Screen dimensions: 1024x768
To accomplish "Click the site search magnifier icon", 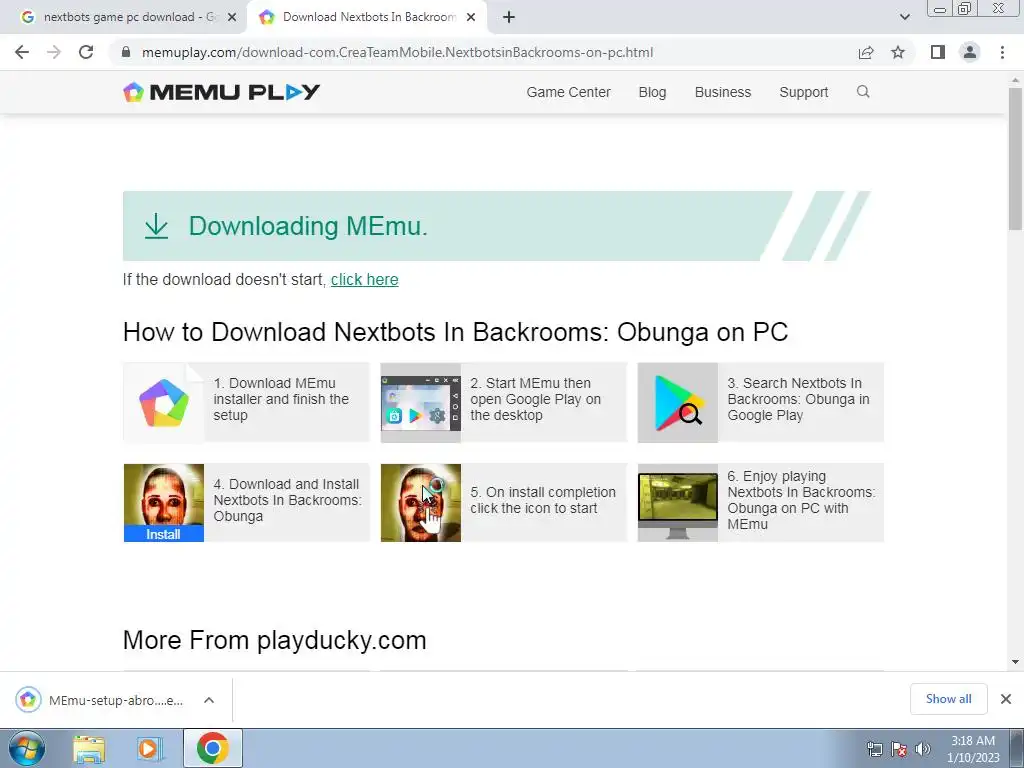I will pyautogui.click(x=863, y=91).
